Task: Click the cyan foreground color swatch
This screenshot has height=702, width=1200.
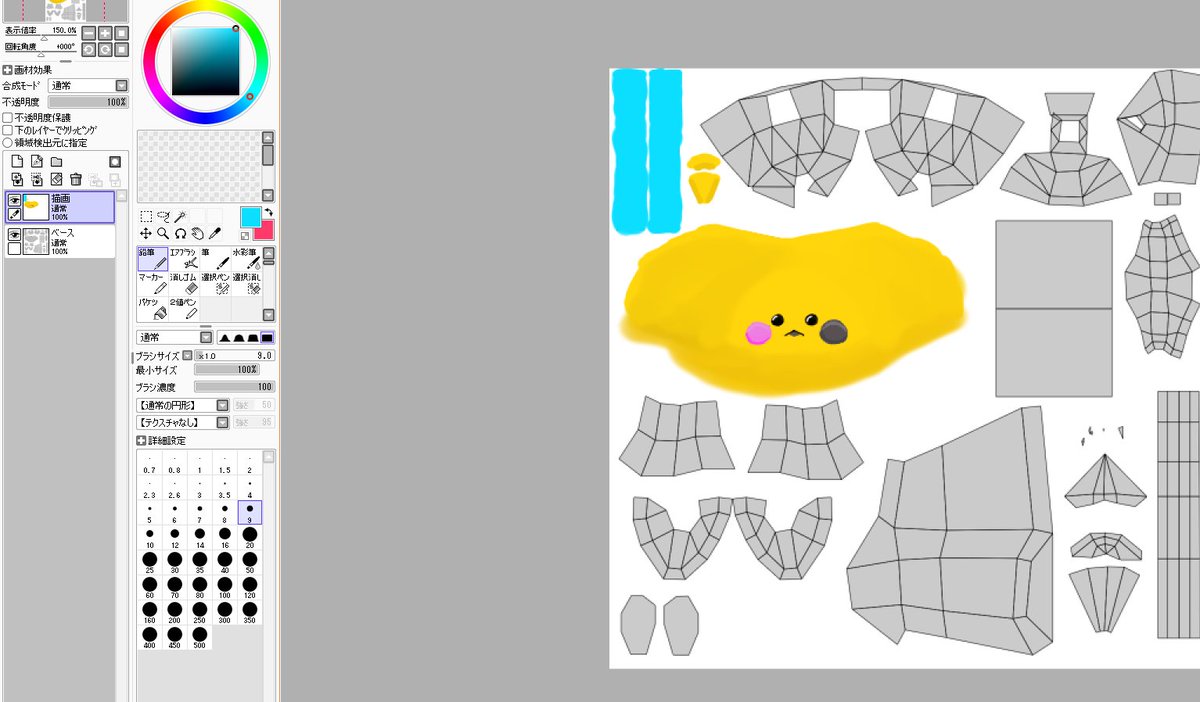Action: point(250,216)
